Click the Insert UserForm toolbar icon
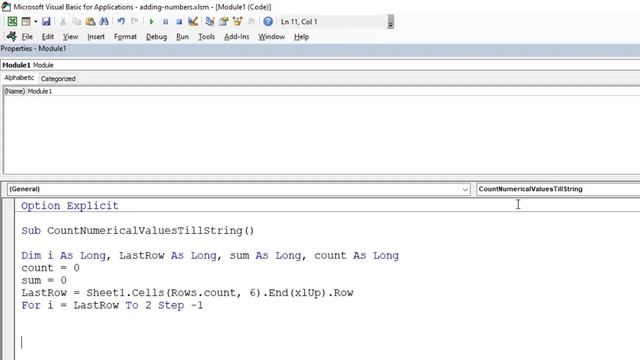The image size is (640, 360). 26,22
